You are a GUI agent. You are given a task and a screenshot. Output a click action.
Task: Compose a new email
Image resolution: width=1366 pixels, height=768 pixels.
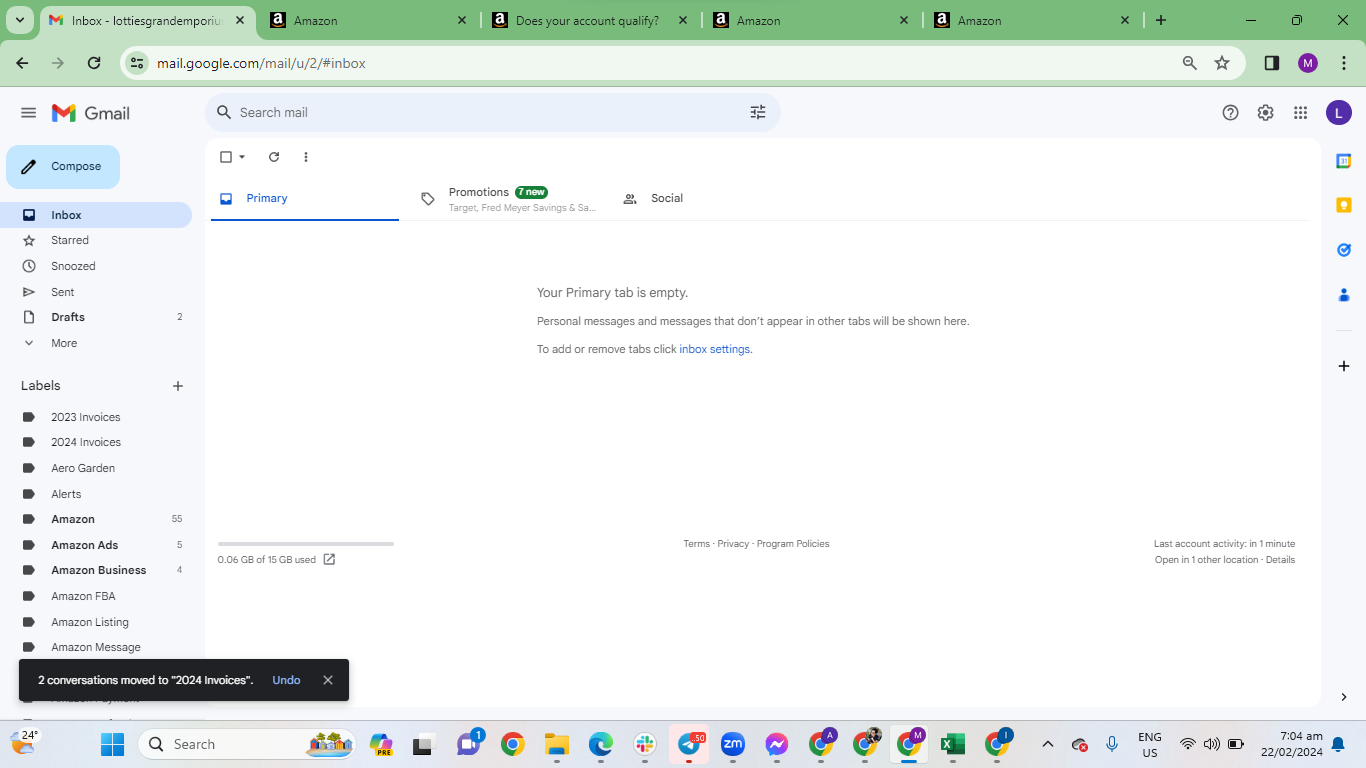tap(63, 167)
